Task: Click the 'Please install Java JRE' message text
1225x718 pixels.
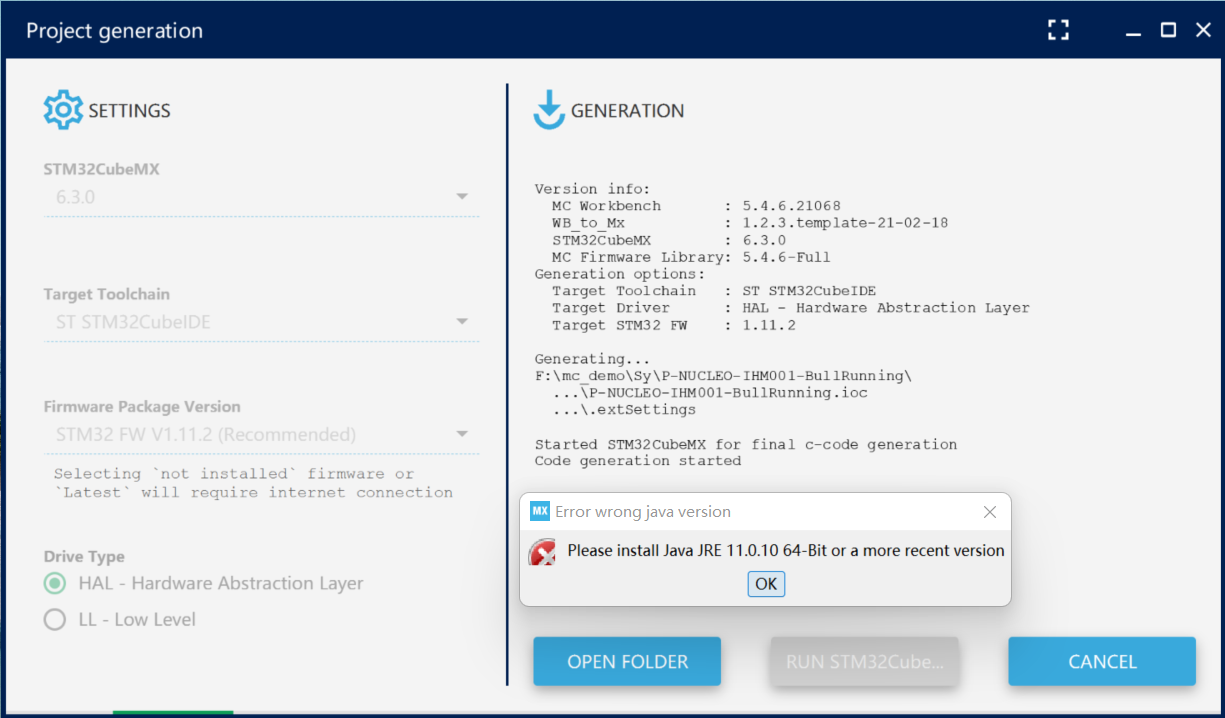Action: click(786, 550)
